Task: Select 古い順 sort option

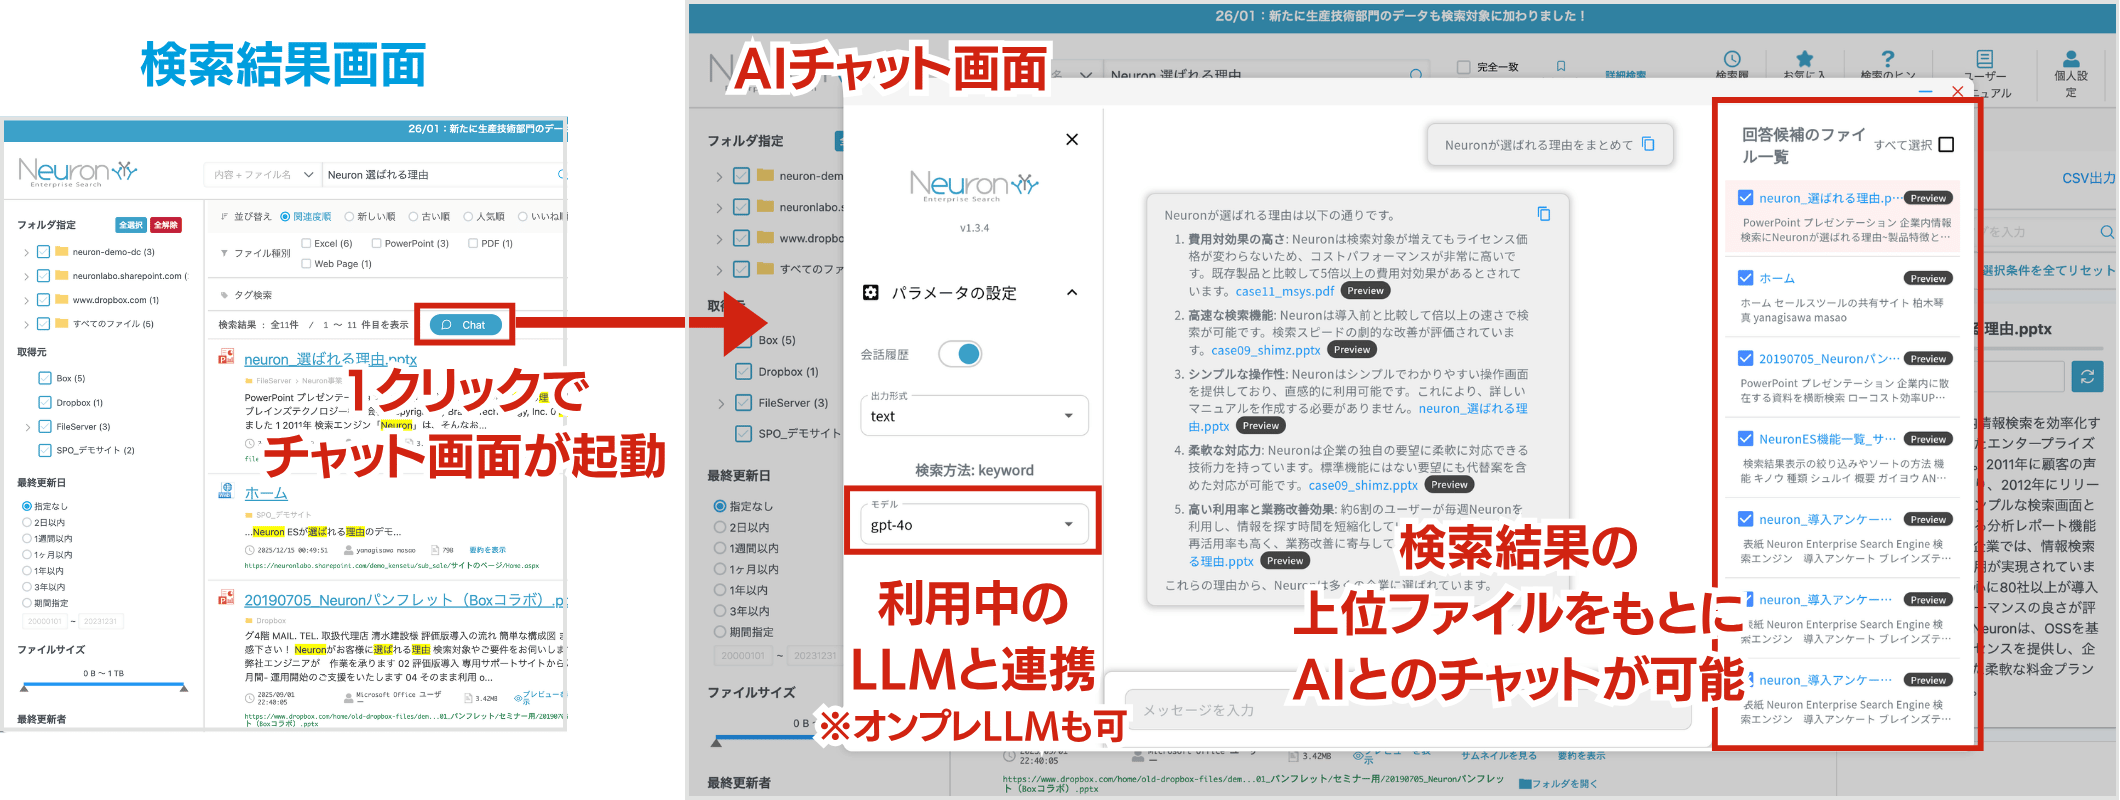Action: coord(413,216)
